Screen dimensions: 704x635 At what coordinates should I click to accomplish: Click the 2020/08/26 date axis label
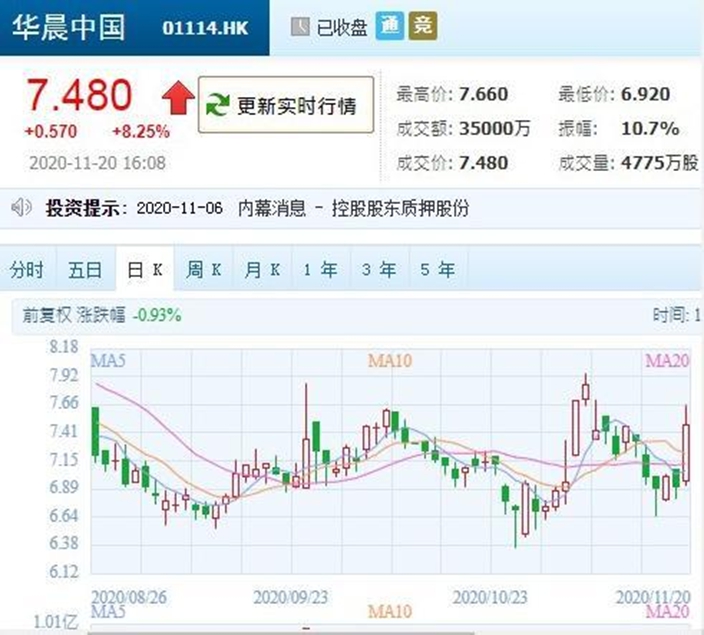coord(129,597)
